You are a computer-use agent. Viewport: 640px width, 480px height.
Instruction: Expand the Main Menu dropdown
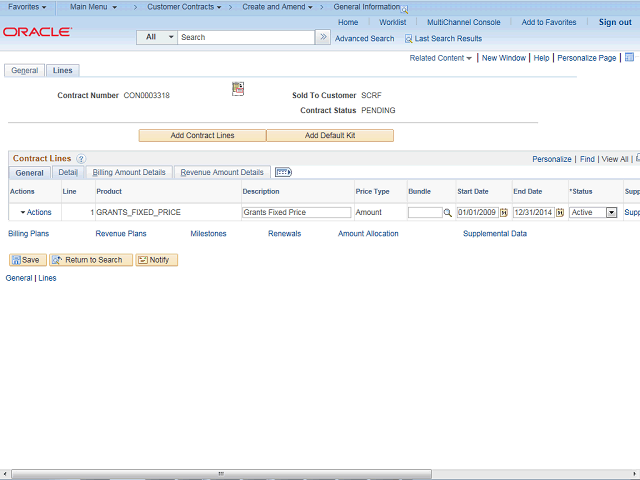pyautogui.click(x=93, y=7)
